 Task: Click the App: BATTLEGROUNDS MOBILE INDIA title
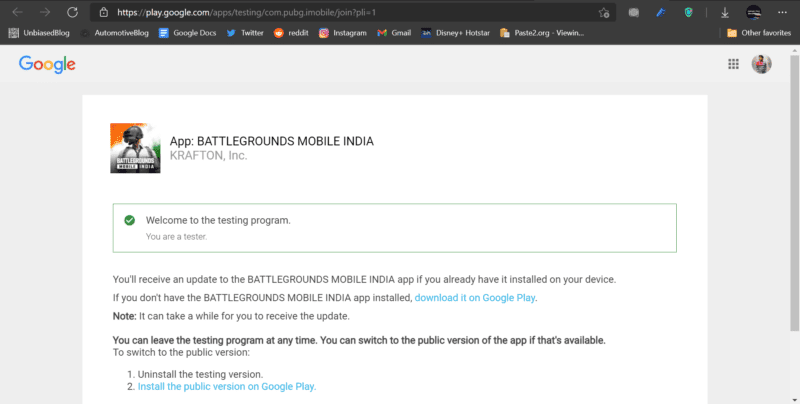271,141
